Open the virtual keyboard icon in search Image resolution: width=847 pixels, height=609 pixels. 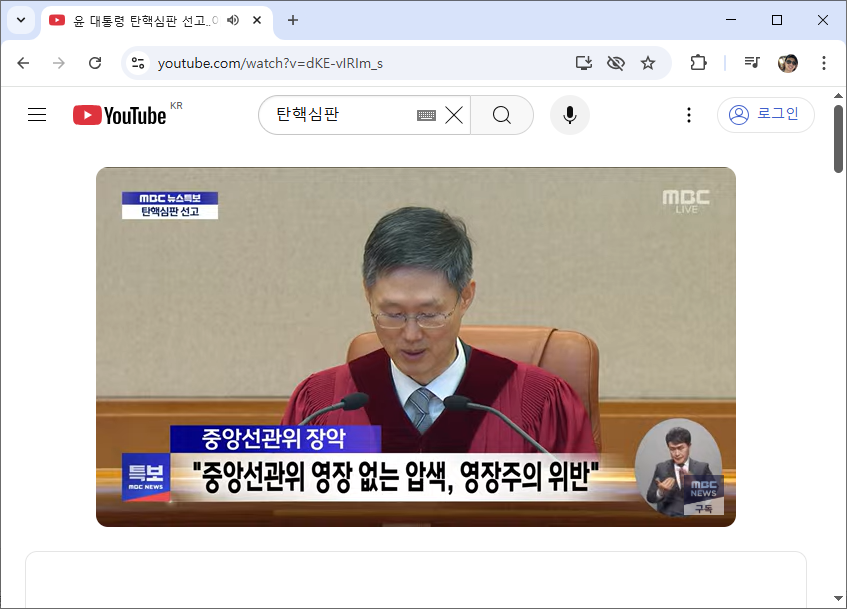(426, 115)
